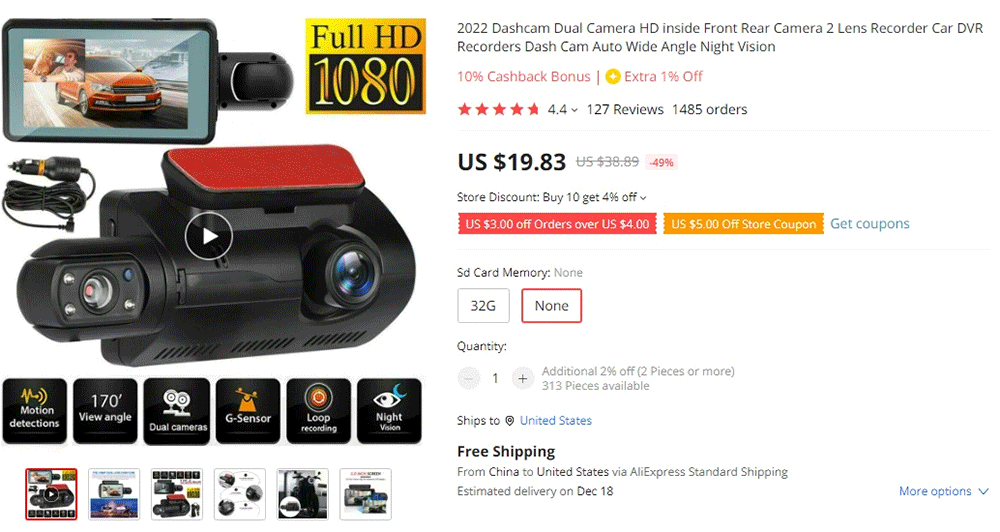
Task: Click the Night Vision feature icon
Action: click(x=389, y=411)
